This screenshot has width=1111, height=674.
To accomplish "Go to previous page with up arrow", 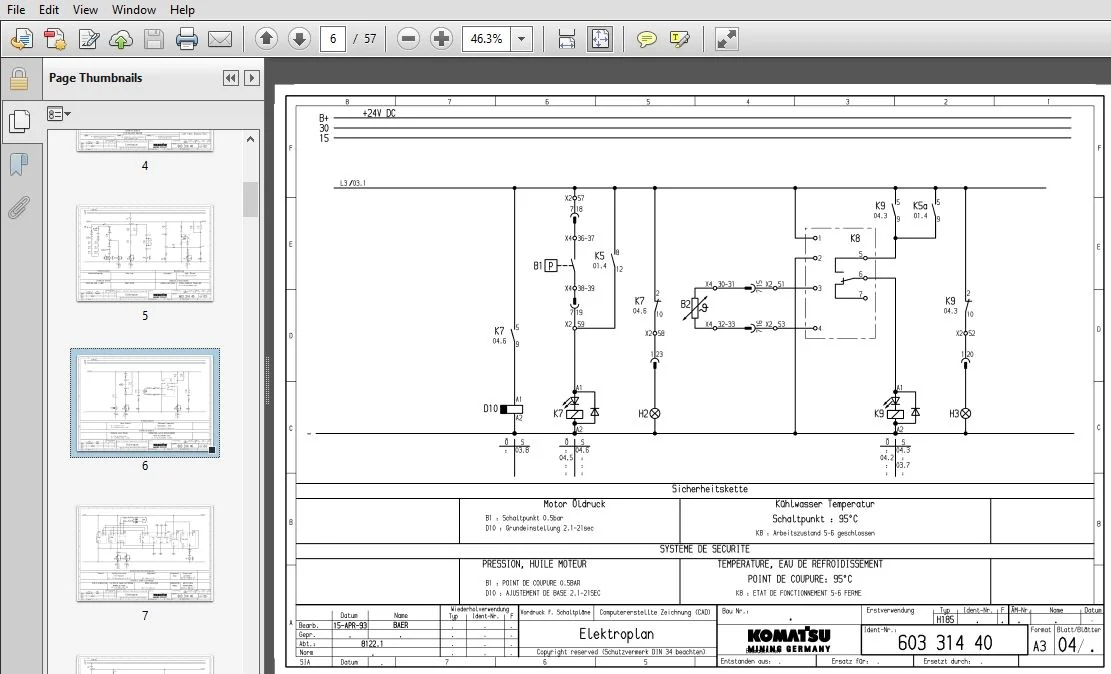I will pos(266,39).
